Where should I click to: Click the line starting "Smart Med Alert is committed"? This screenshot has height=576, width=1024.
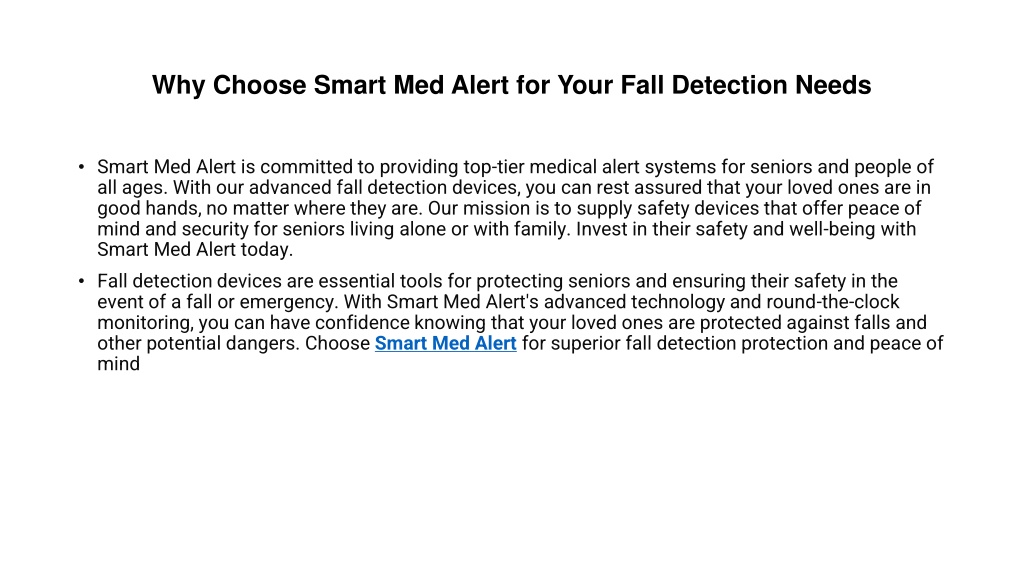(515, 167)
